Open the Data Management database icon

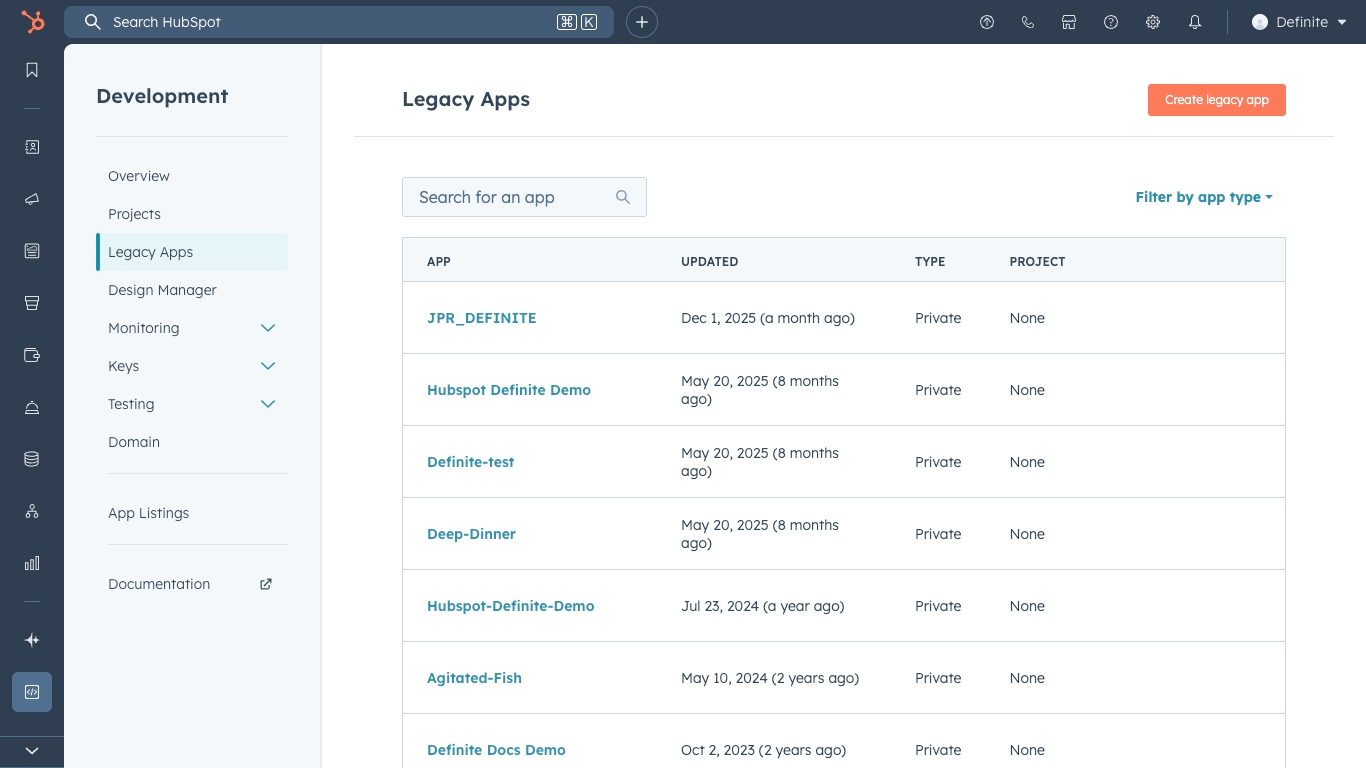click(x=32, y=459)
